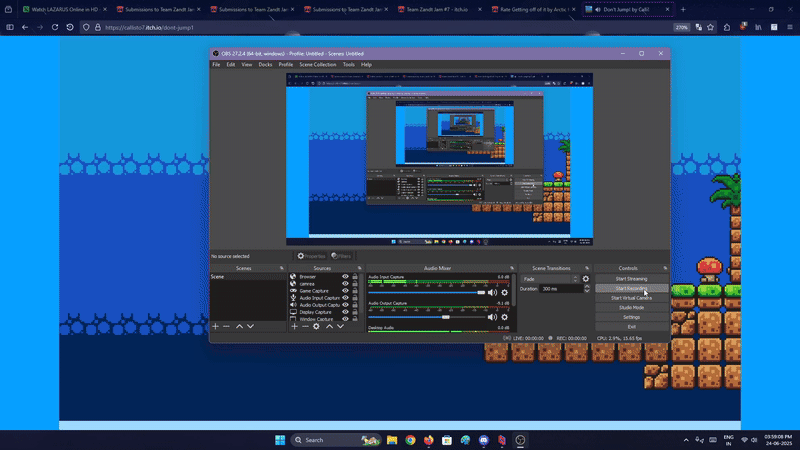Screen dimensions: 800x450
Task: Hide the Game Capture source
Action: pyautogui.click(x=346, y=291)
